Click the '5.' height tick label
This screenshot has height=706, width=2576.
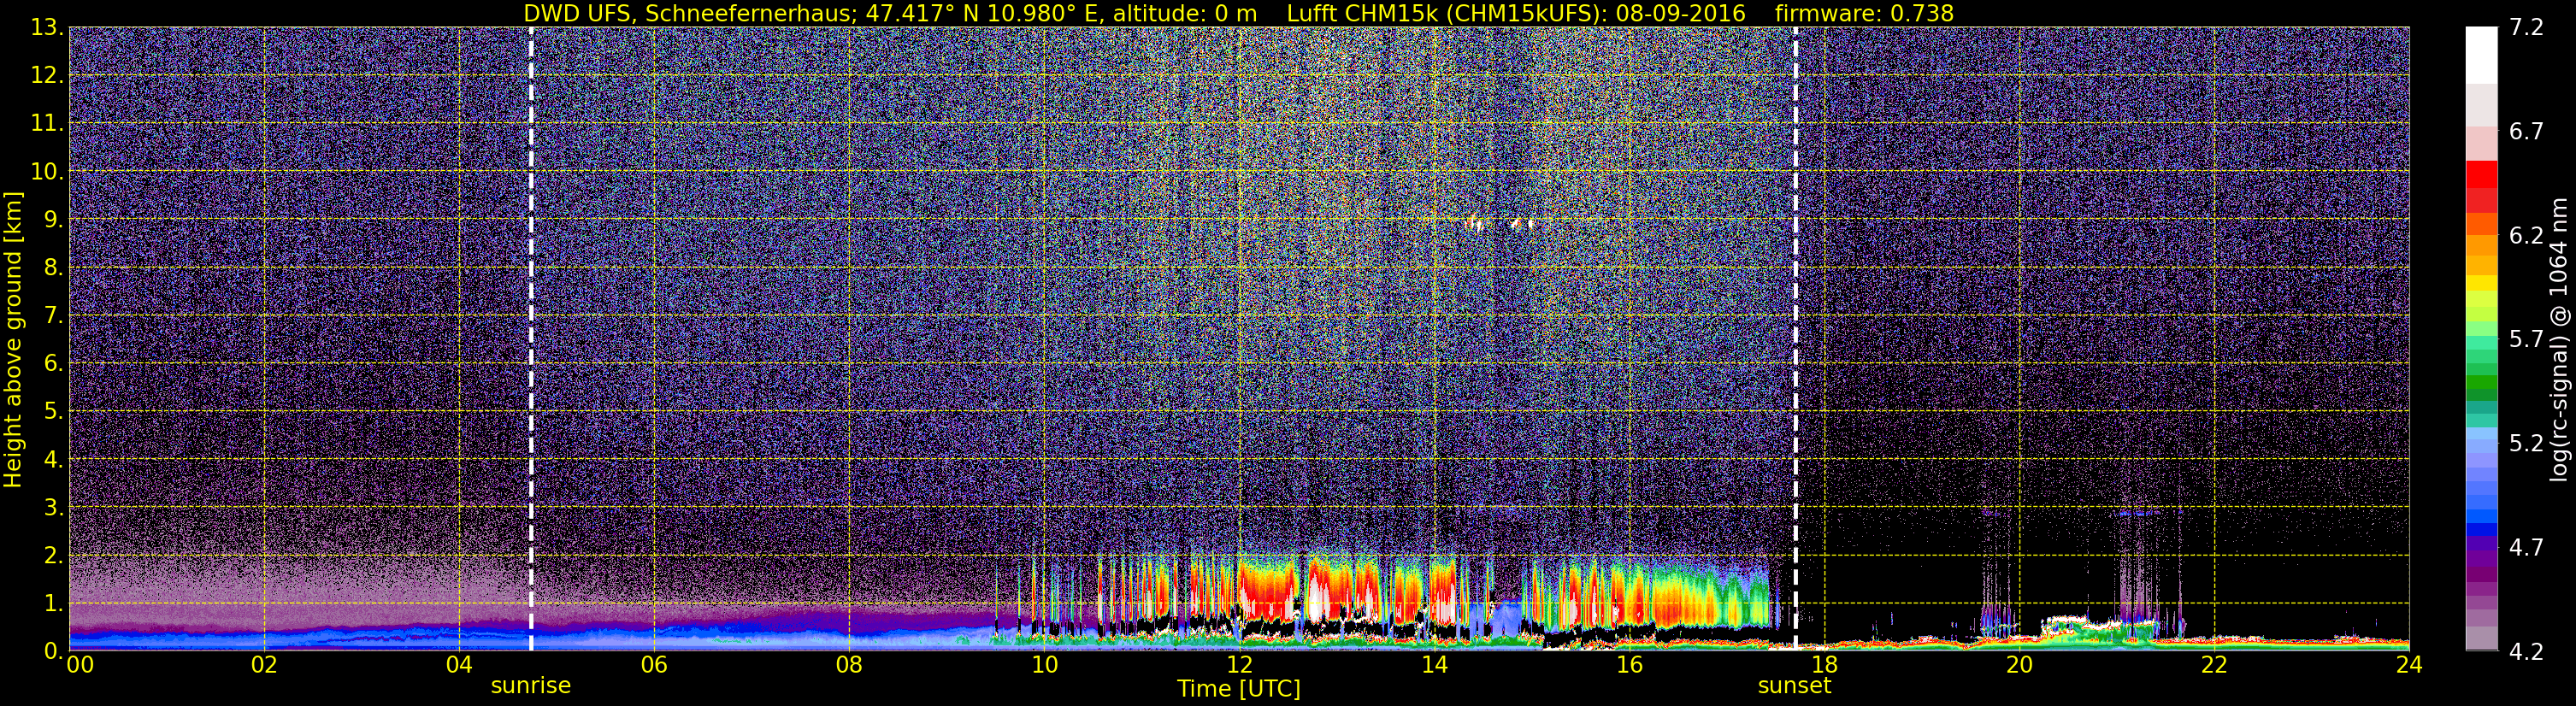pyautogui.click(x=54, y=411)
